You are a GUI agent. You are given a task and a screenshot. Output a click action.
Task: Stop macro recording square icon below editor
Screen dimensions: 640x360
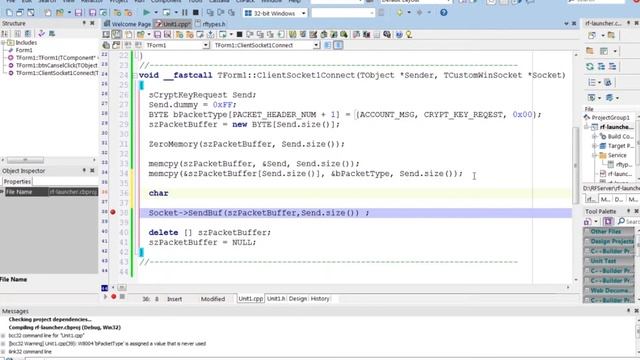click(122, 297)
